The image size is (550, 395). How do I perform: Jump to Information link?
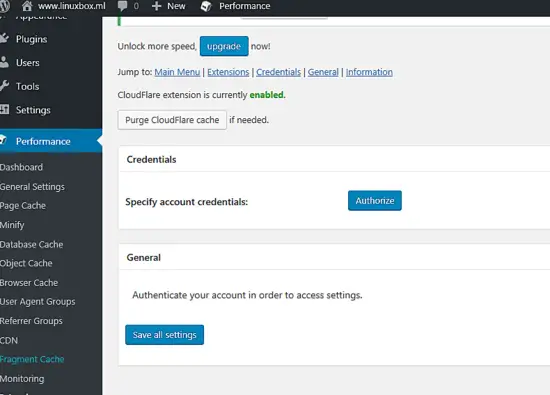[369, 72]
